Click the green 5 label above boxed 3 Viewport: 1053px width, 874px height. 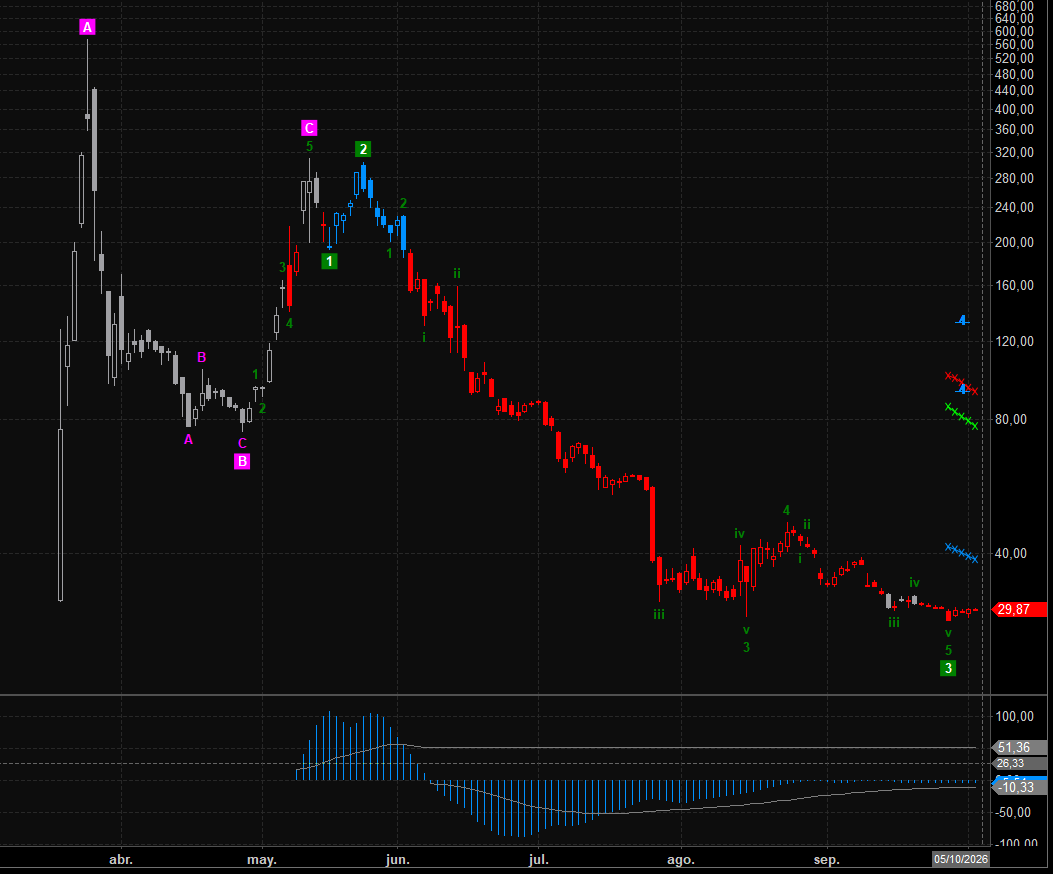tap(948, 650)
